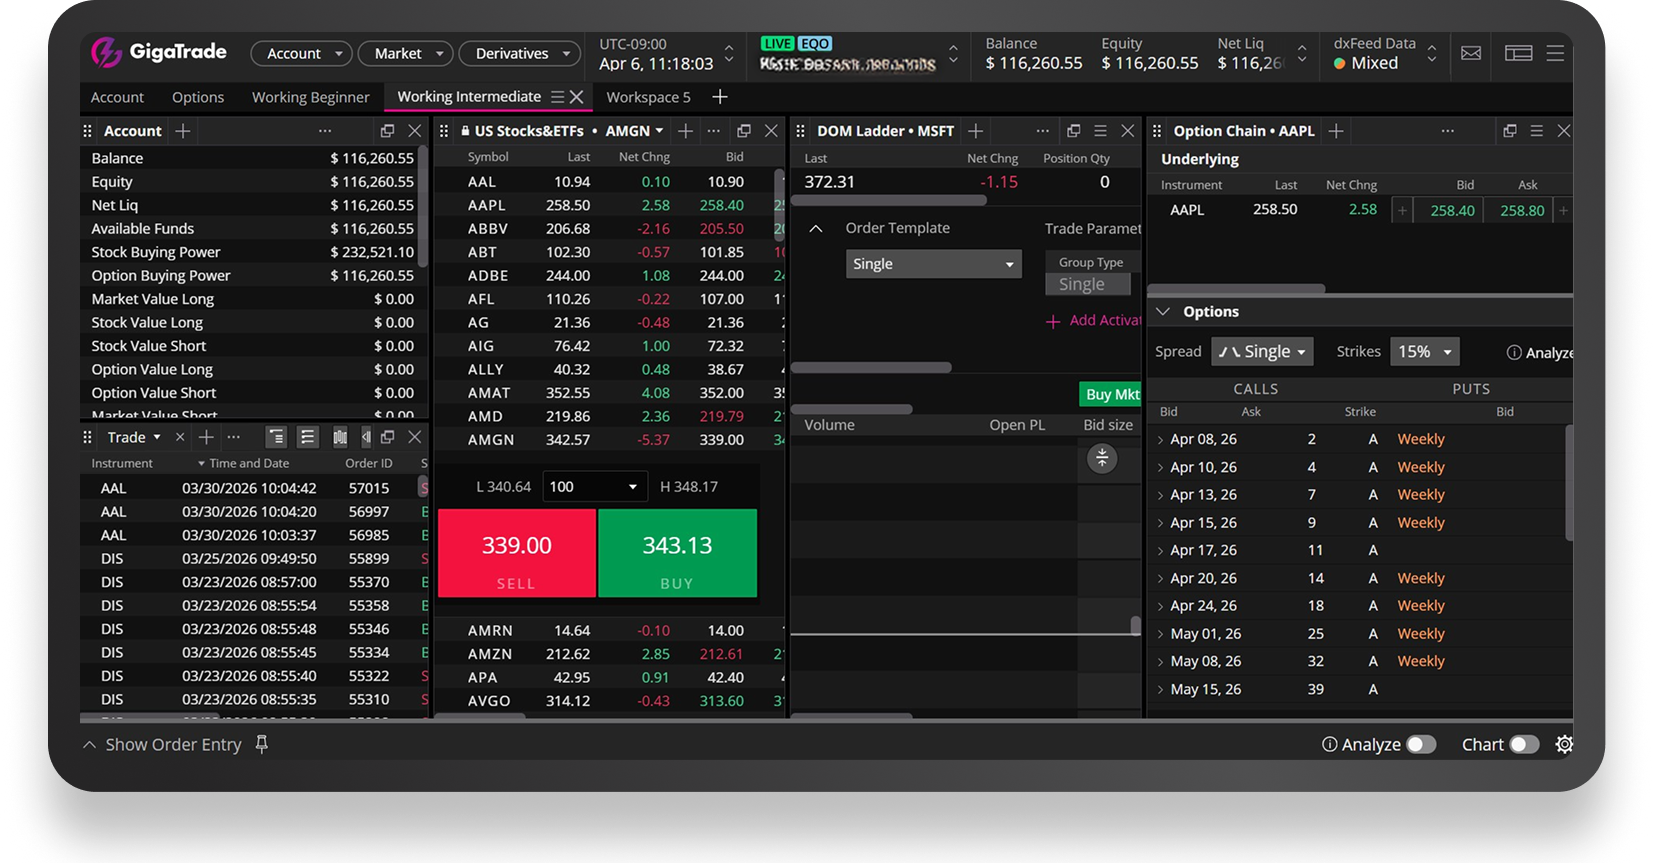
Task: Pin the order entry panel
Action: pos(262,744)
